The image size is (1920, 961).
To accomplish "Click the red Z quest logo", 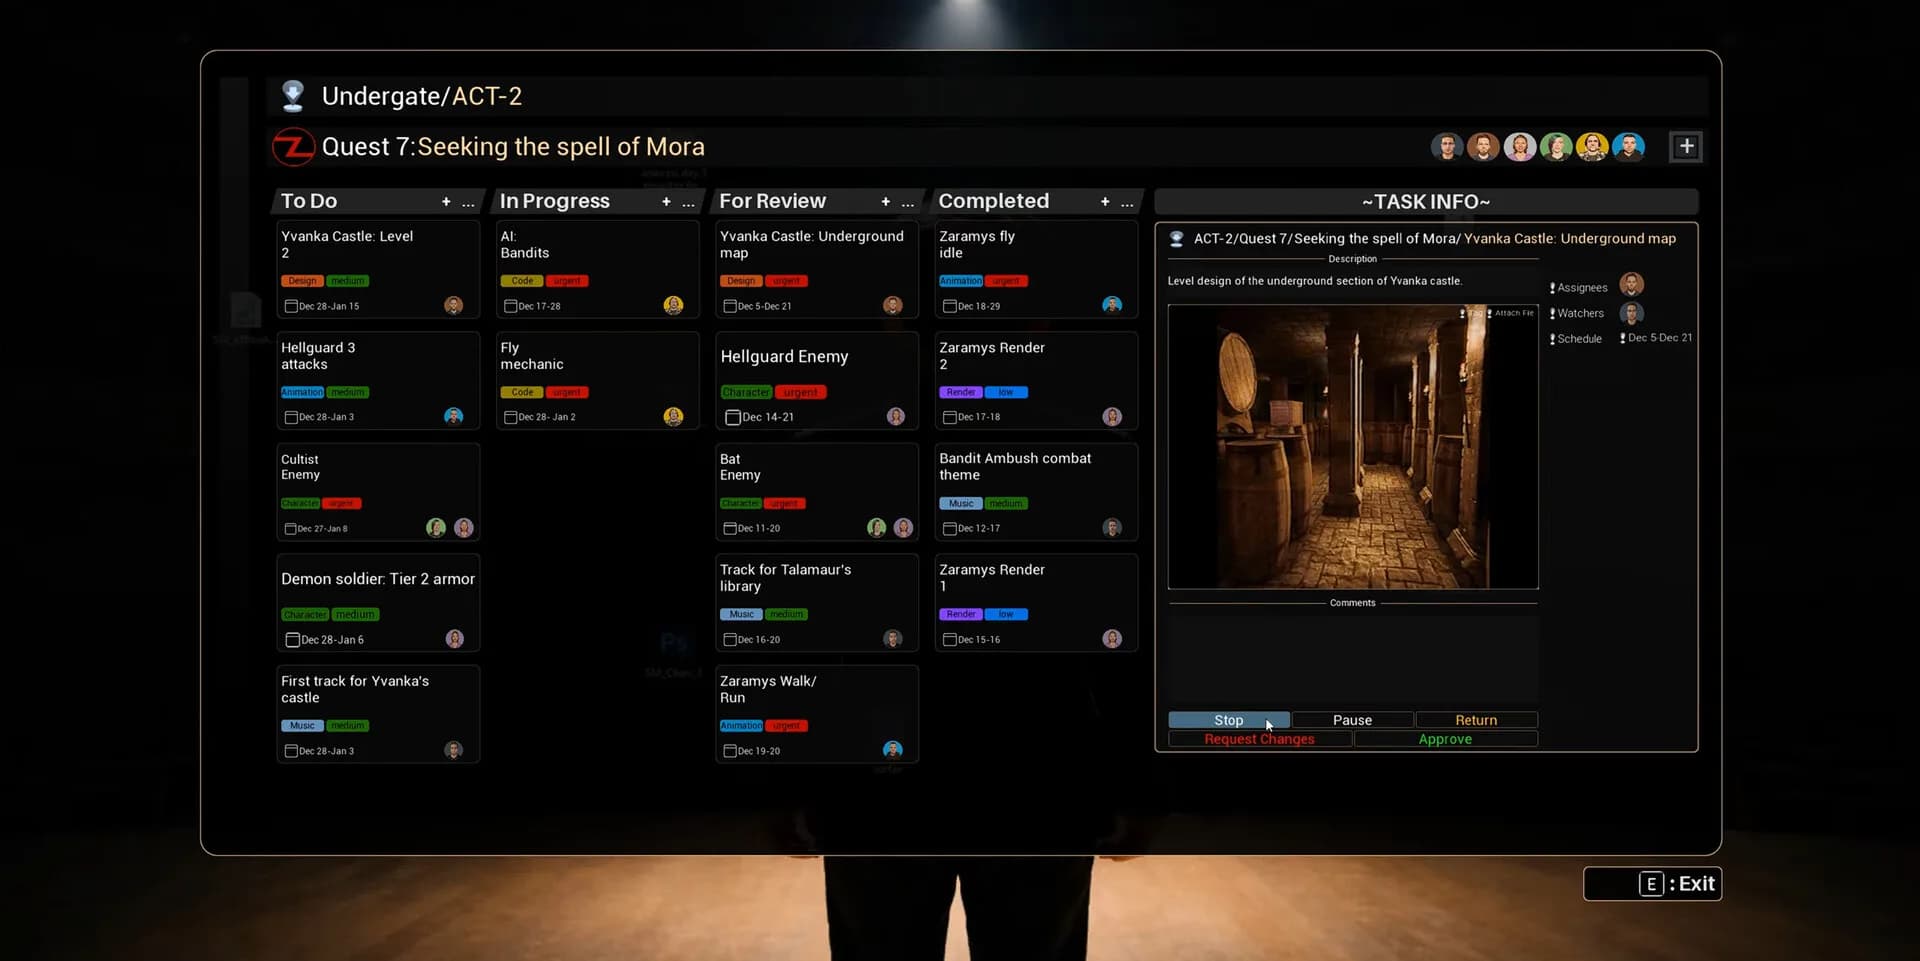I will pos(294,147).
